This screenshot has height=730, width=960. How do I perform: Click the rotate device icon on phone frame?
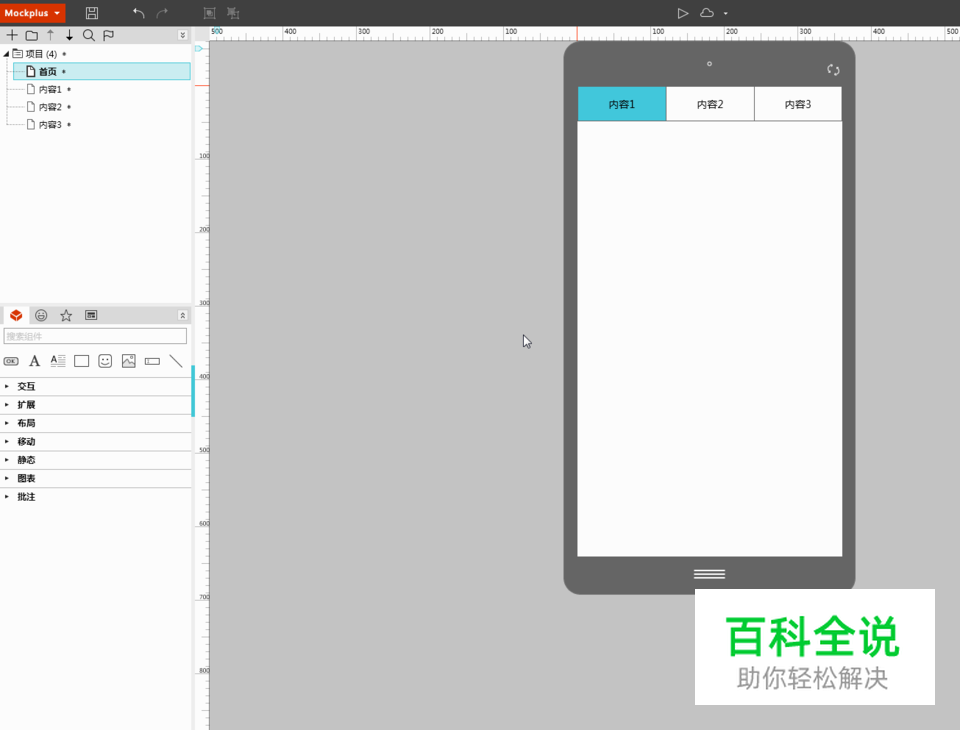(833, 70)
